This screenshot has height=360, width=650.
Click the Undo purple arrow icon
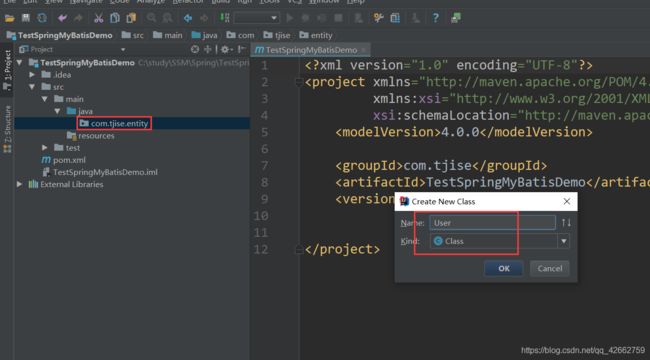62,18
